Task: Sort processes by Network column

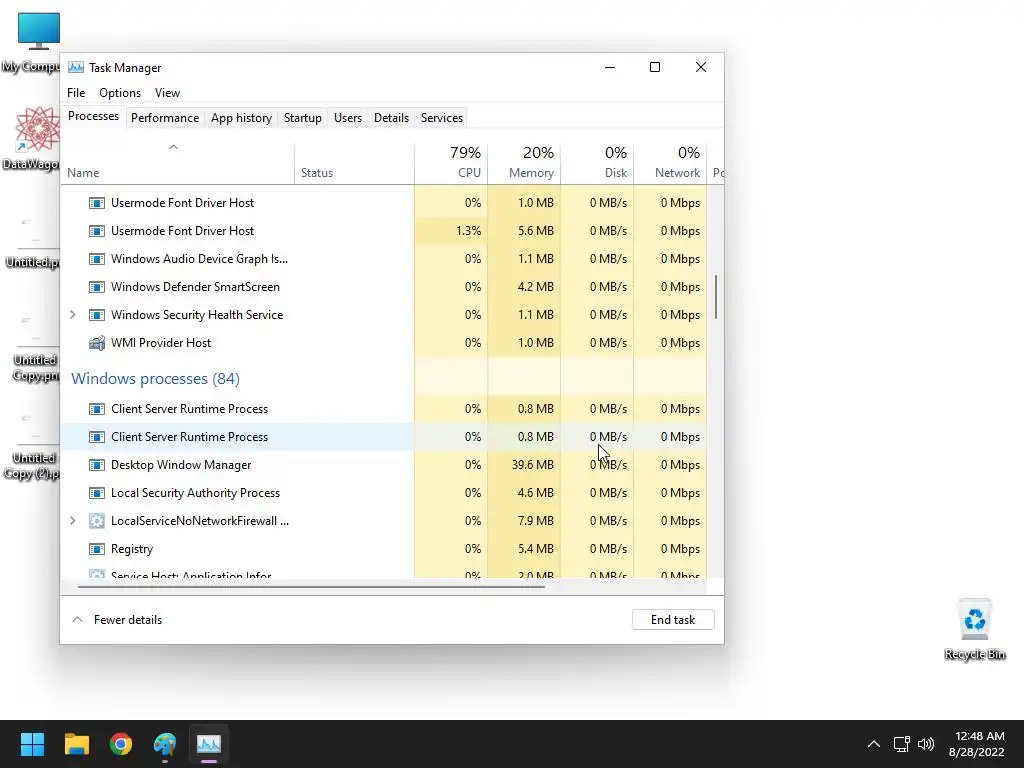Action: [x=670, y=163]
